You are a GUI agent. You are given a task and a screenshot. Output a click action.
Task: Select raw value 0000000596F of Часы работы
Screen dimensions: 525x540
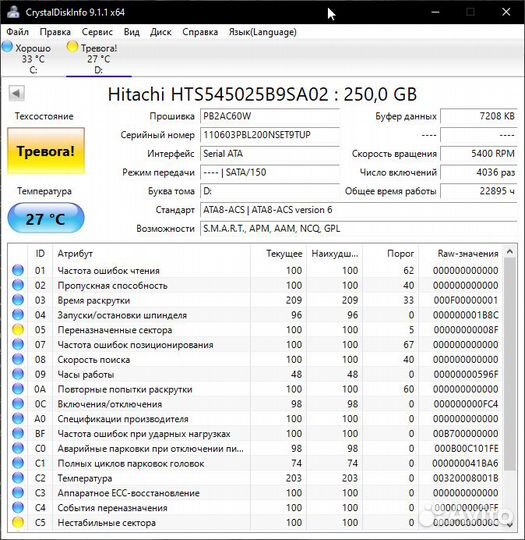pos(466,374)
